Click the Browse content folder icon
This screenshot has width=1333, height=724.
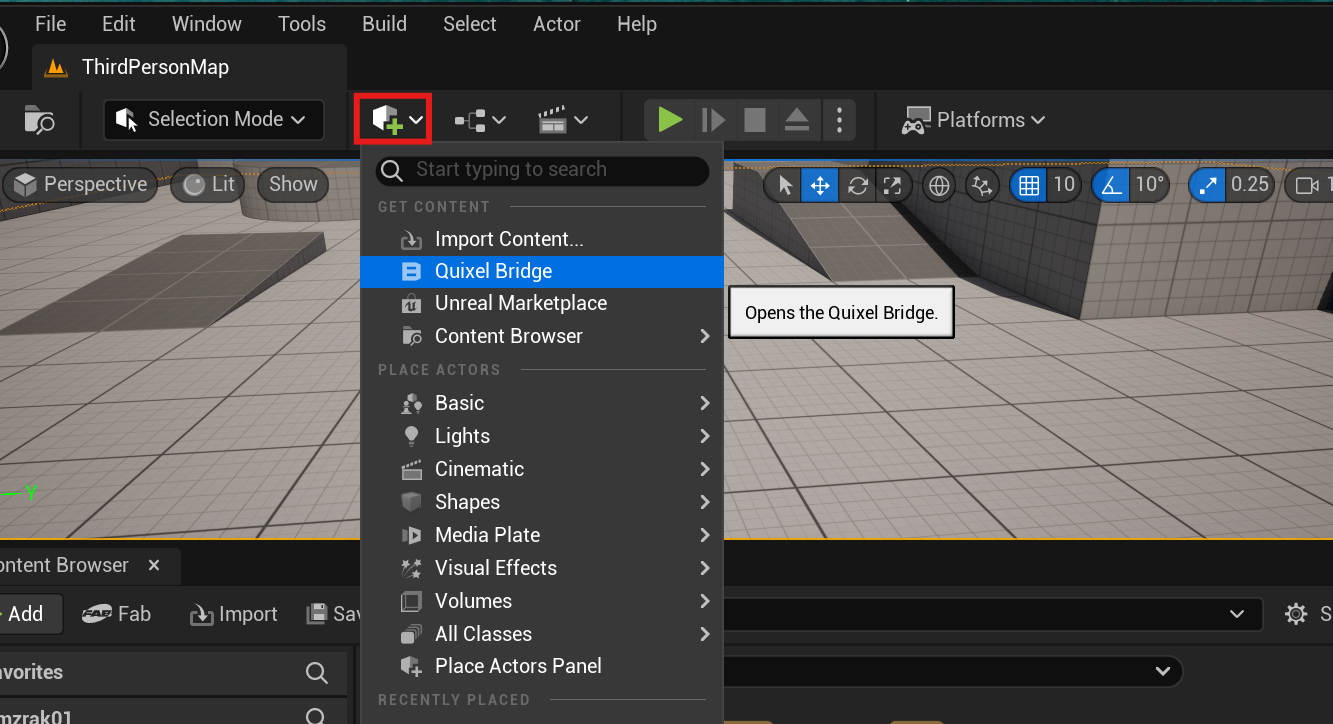tap(39, 120)
